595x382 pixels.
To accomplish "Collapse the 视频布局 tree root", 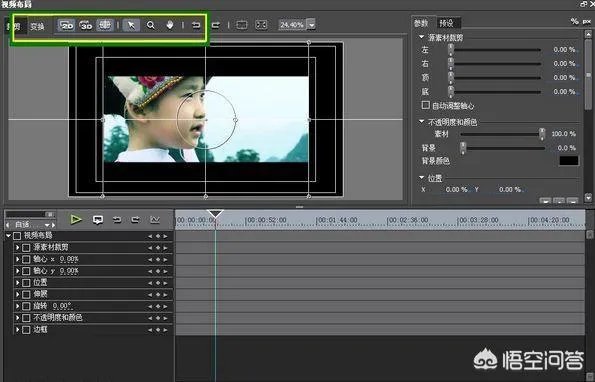I will 8,236.
